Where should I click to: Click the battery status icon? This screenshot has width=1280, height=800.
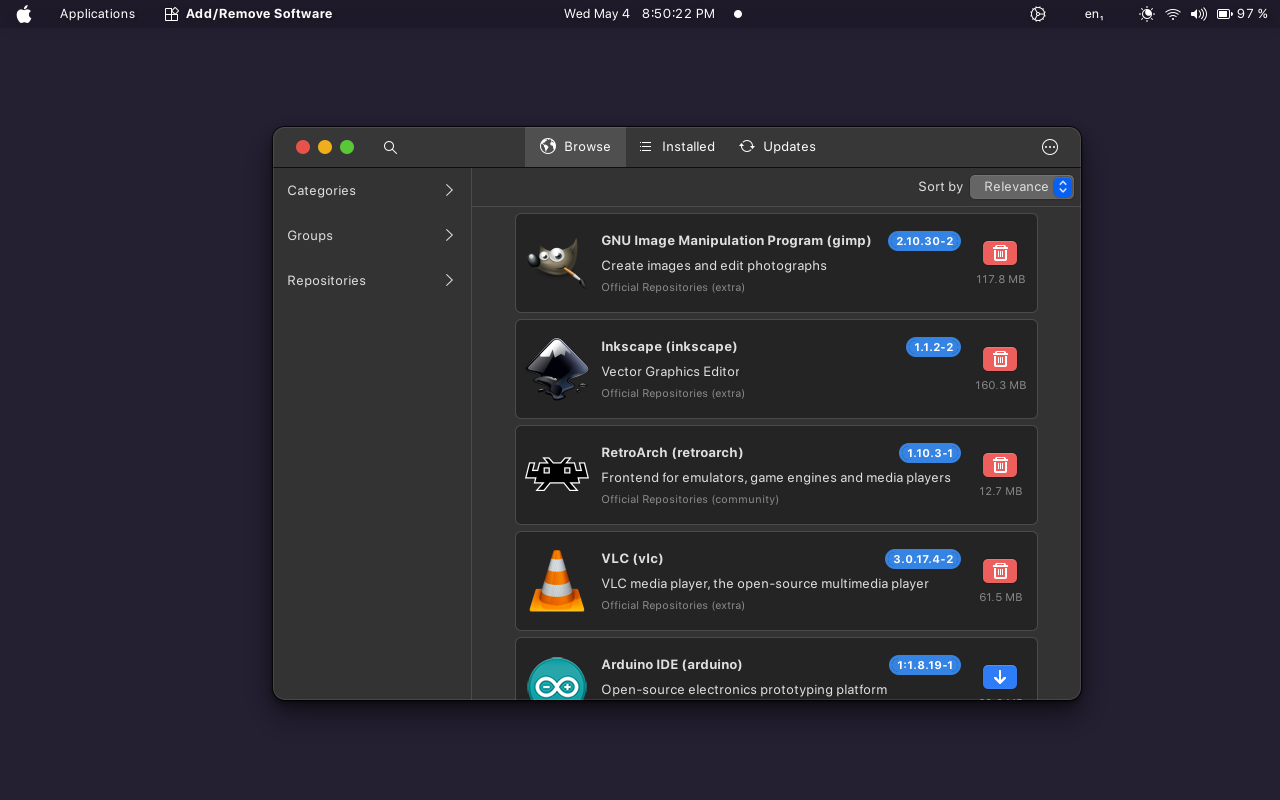[1224, 14]
